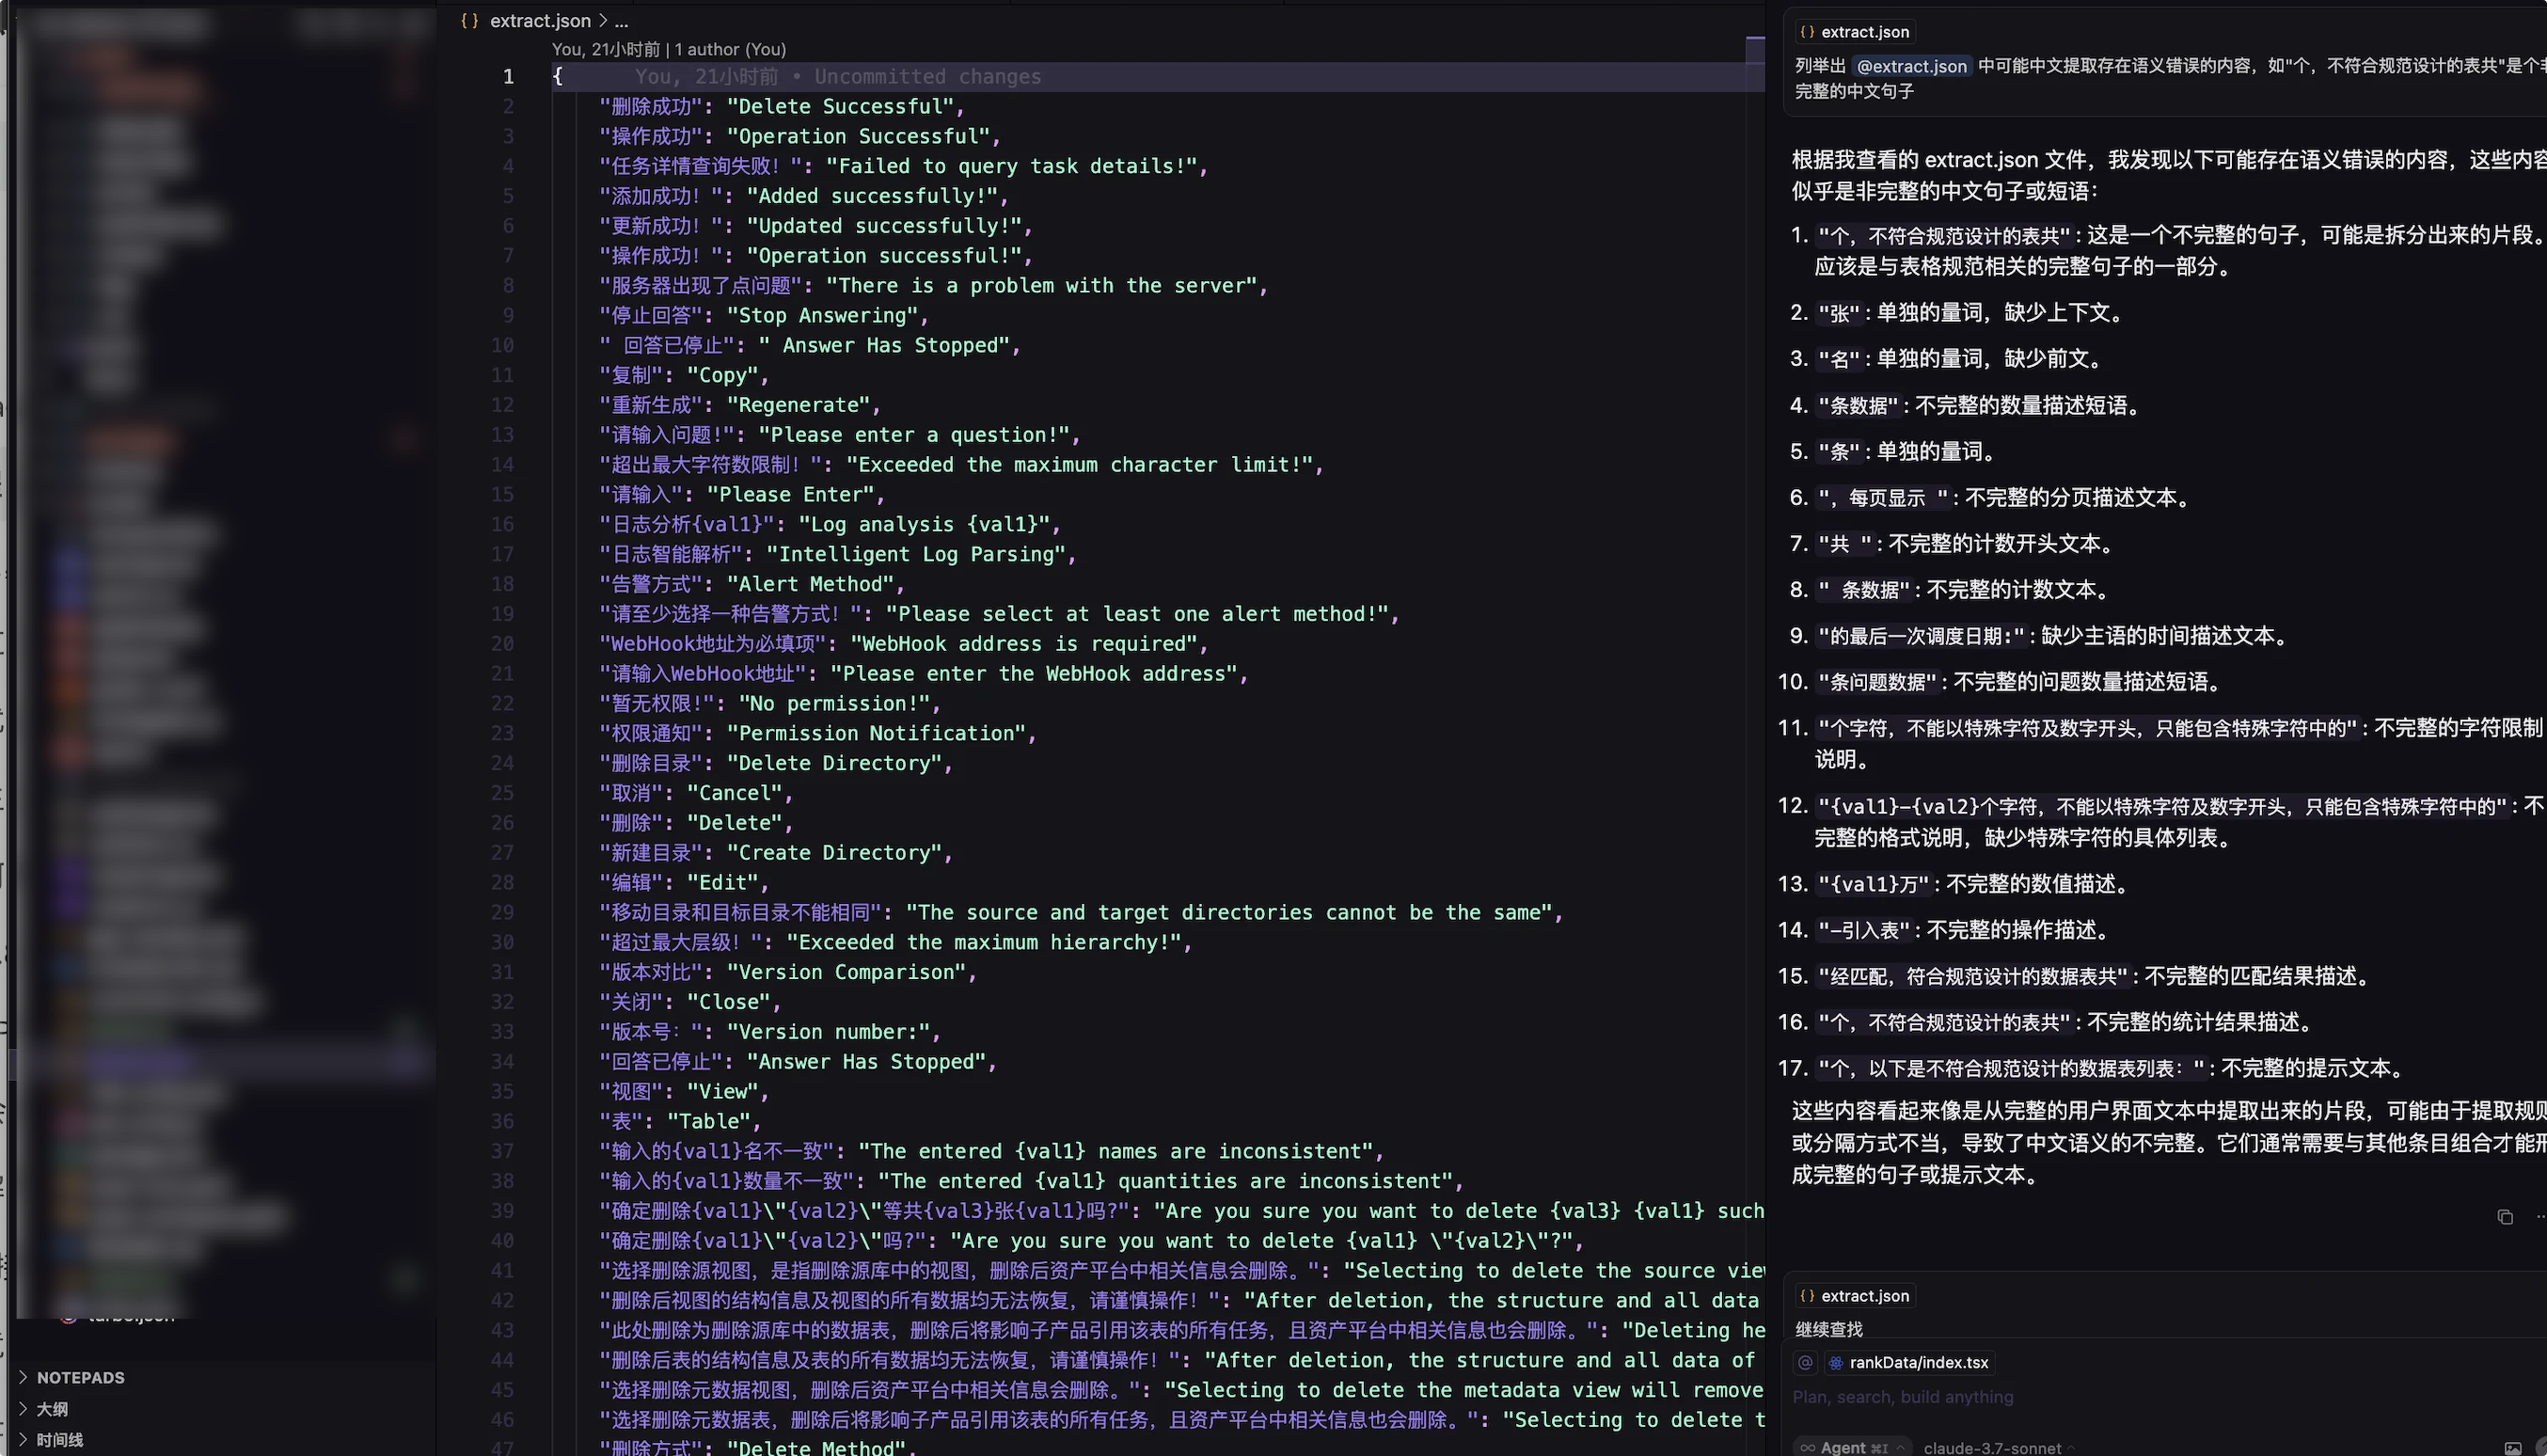
Task: Click the image upload icon in chat
Action: click(2511, 1448)
